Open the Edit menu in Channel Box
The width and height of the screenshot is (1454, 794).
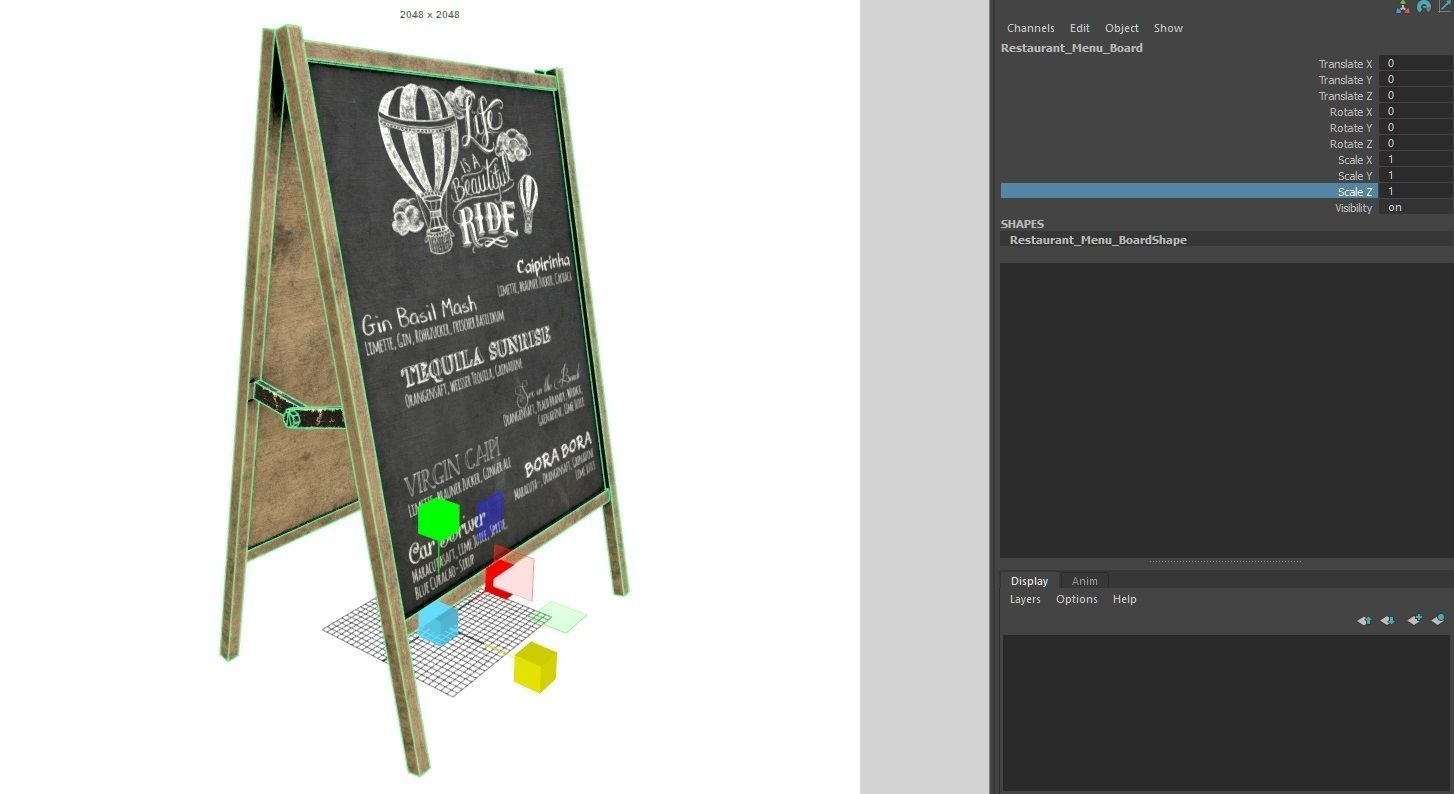click(1079, 28)
